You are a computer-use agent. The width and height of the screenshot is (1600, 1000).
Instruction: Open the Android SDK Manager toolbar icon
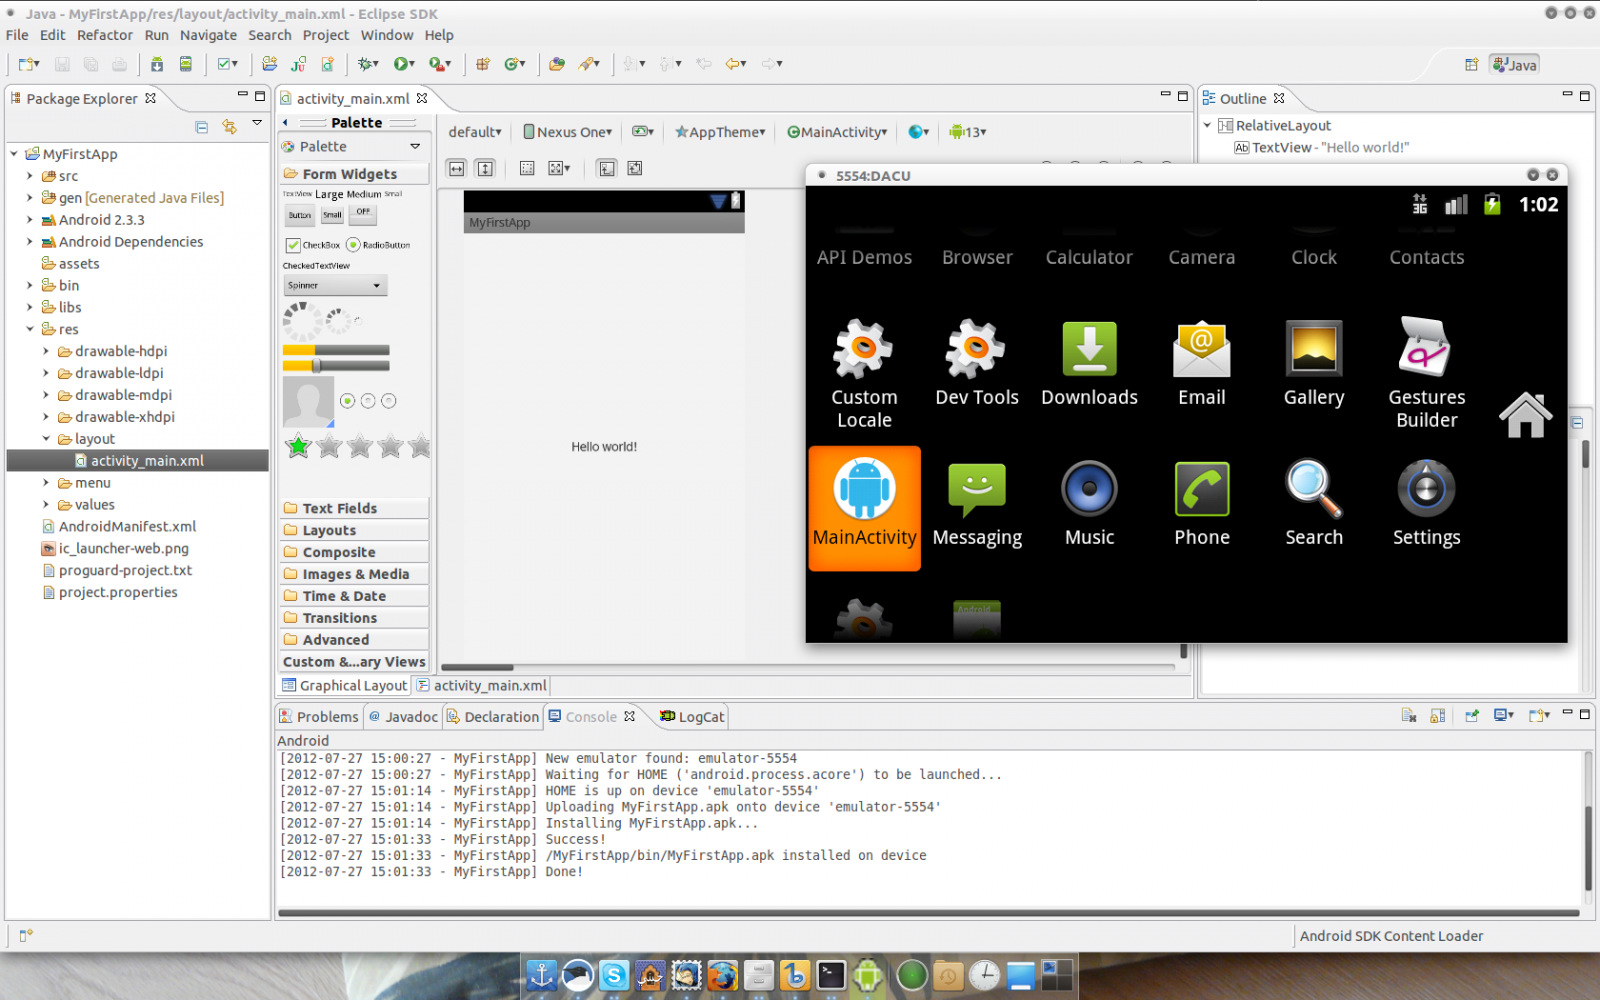tap(157, 64)
